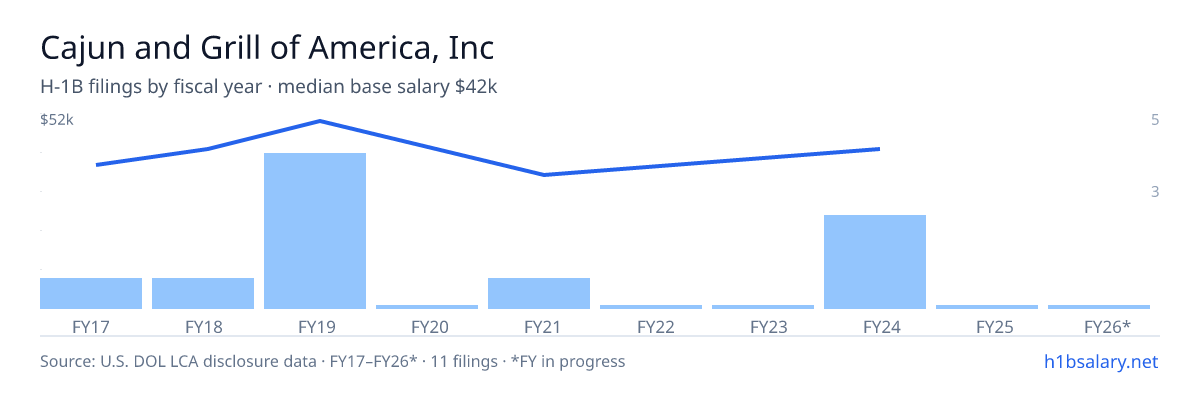Click the source disclosure data footnote
Viewport: 1200px width, 400px height.
point(332,361)
